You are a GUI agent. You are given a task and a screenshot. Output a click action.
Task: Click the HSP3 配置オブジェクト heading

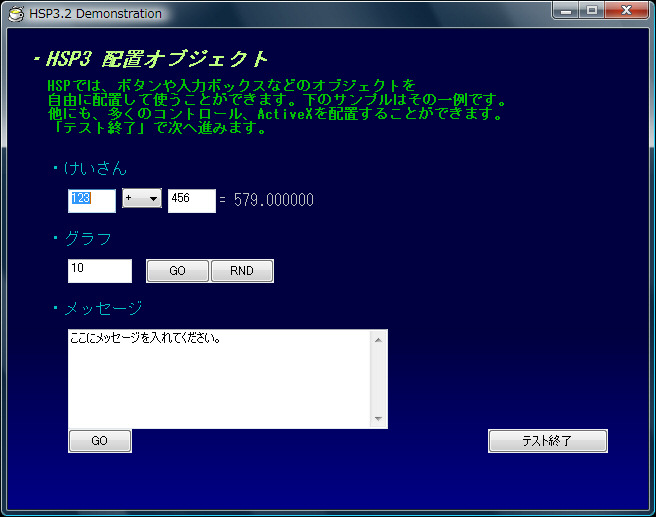pyautogui.click(x=157, y=59)
